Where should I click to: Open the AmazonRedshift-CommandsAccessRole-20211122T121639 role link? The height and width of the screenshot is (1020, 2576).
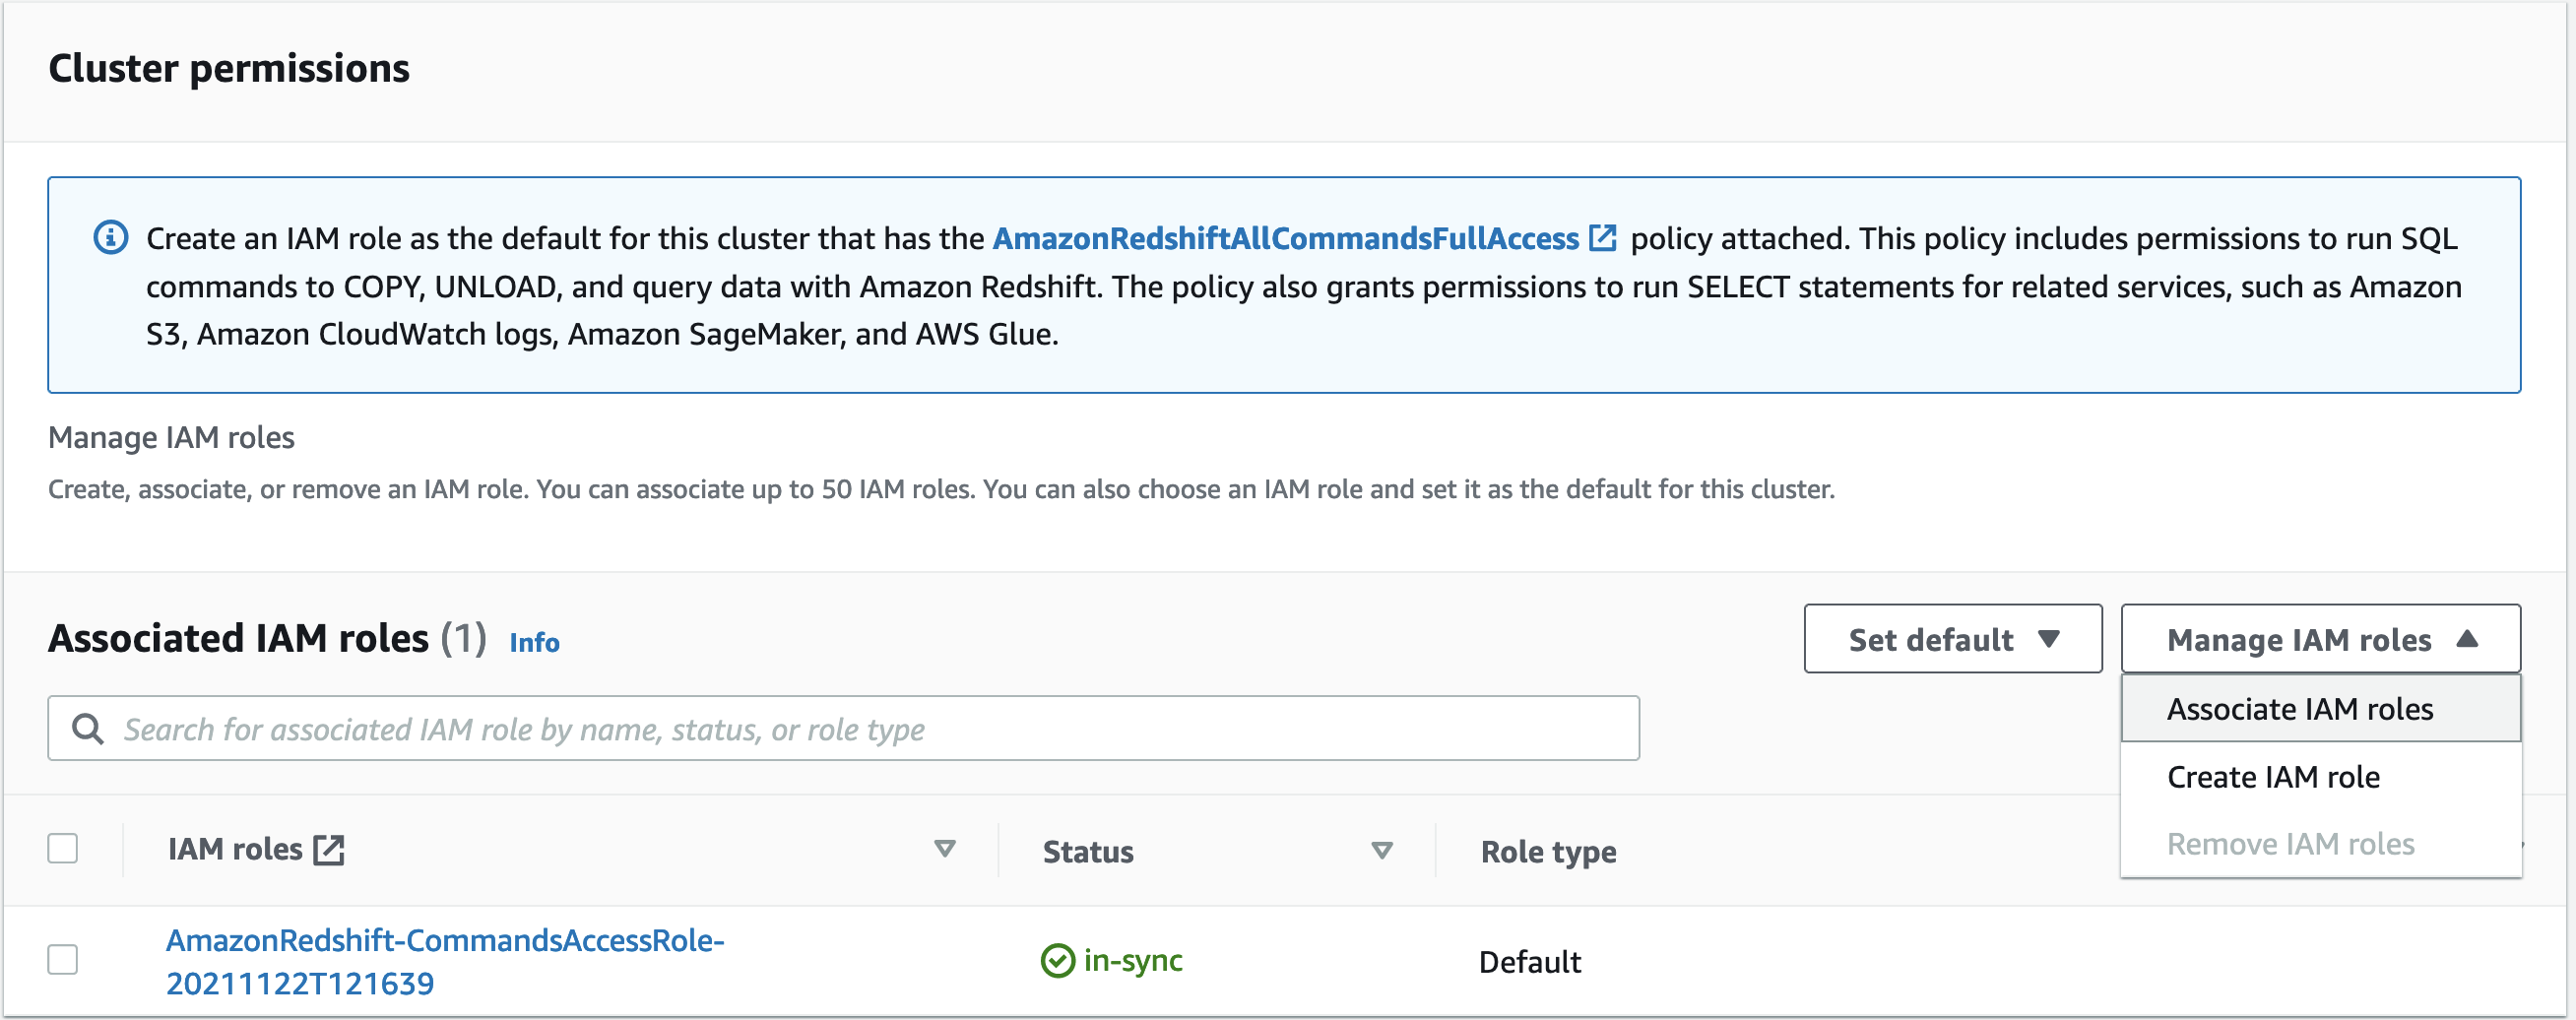coord(444,961)
